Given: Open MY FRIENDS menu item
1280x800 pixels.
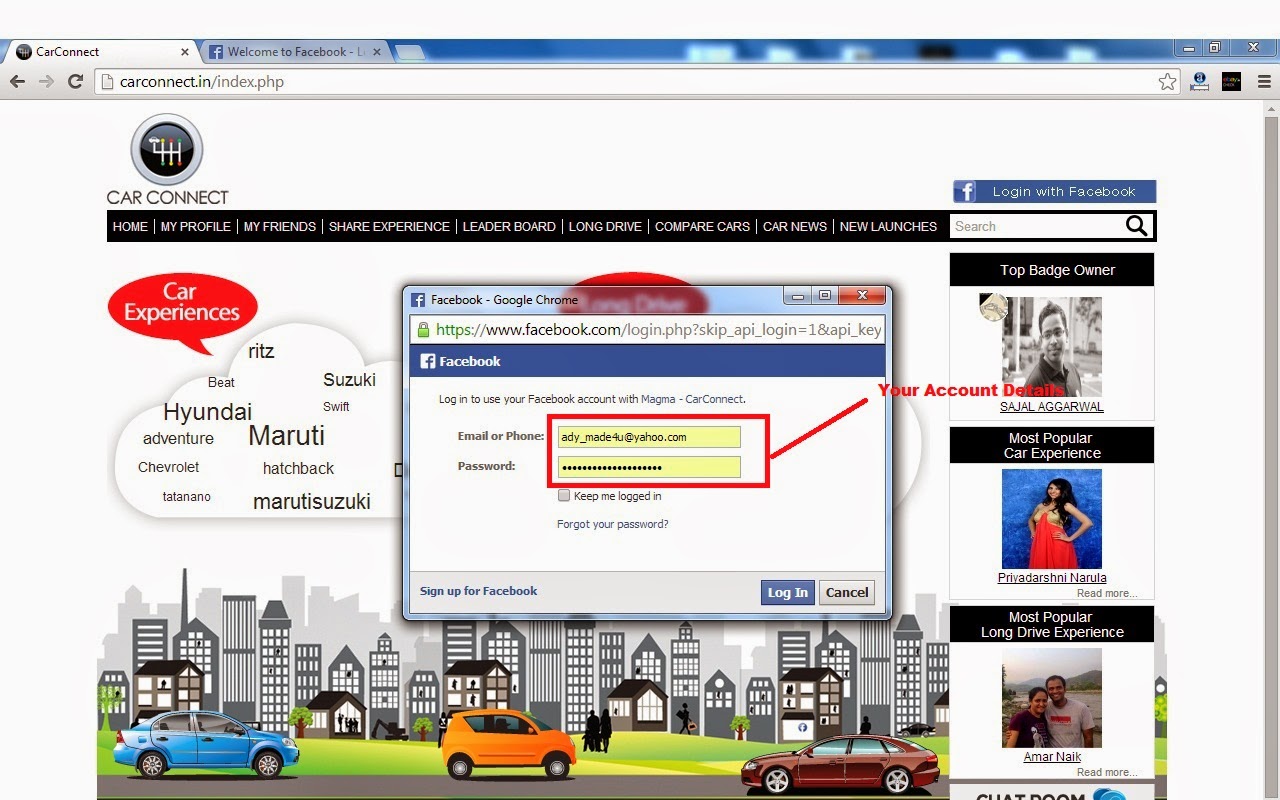Looking at the screenshot, I should click(280, 227).
